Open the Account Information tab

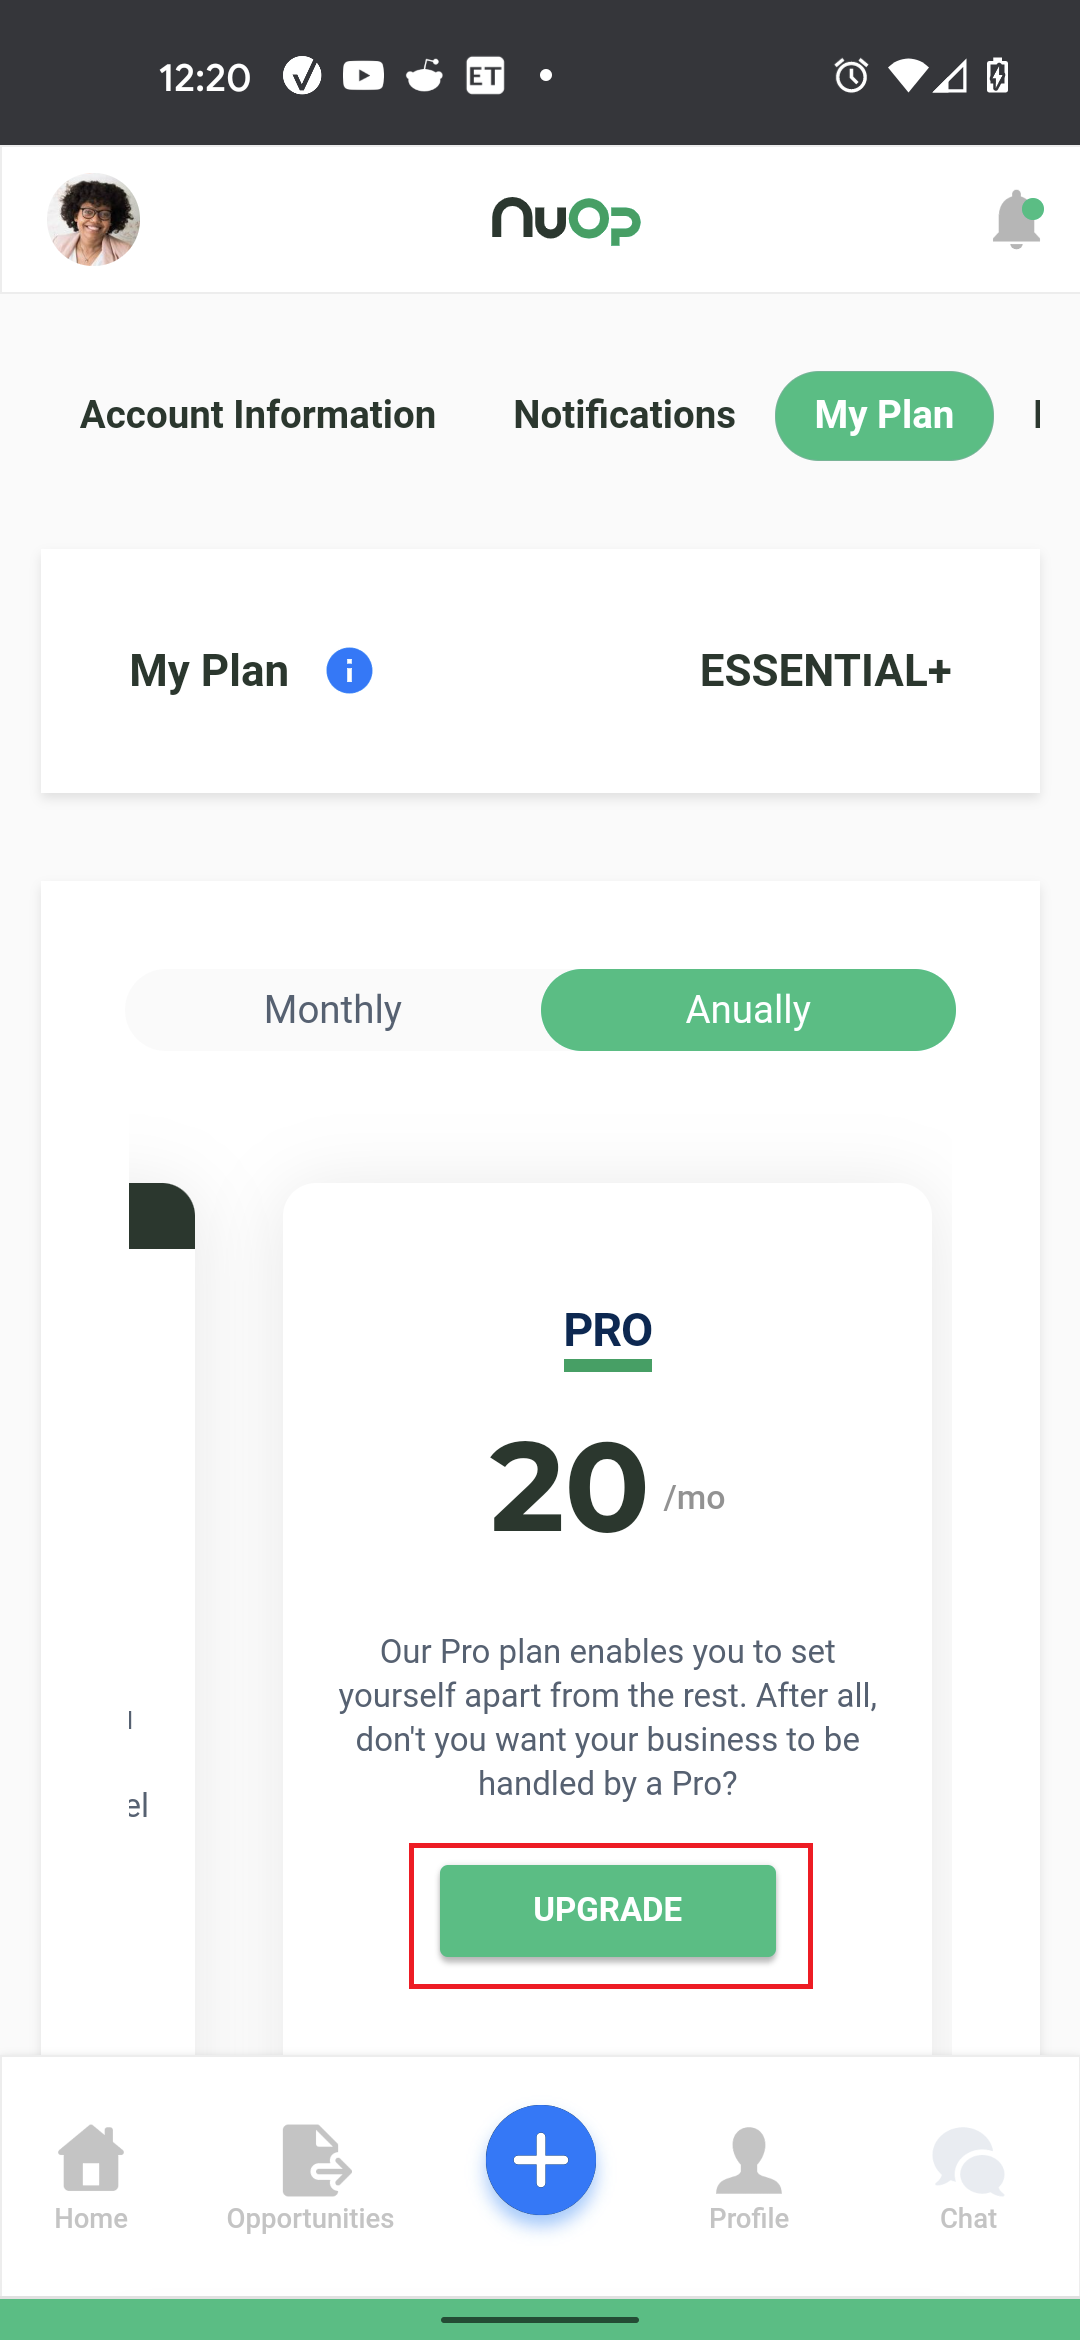(258, 415)
